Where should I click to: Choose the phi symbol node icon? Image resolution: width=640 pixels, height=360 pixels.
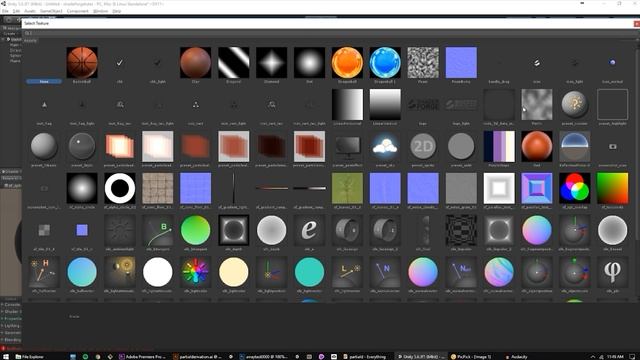click(612, 272)
